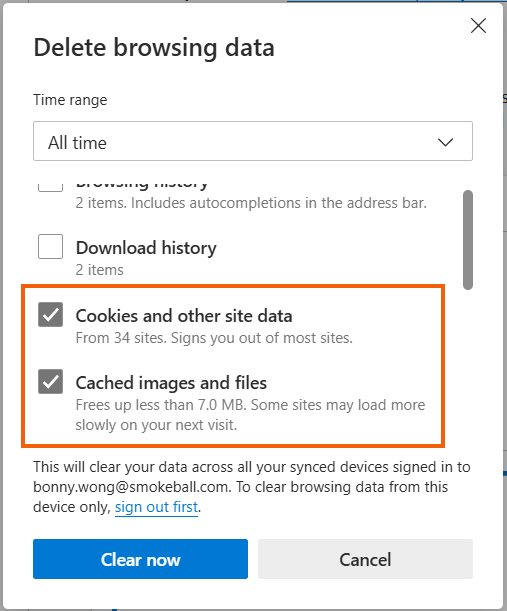Click the autocompletions description under Browsing history
This screenshot has width=507, height=611.
pos(251,203)
